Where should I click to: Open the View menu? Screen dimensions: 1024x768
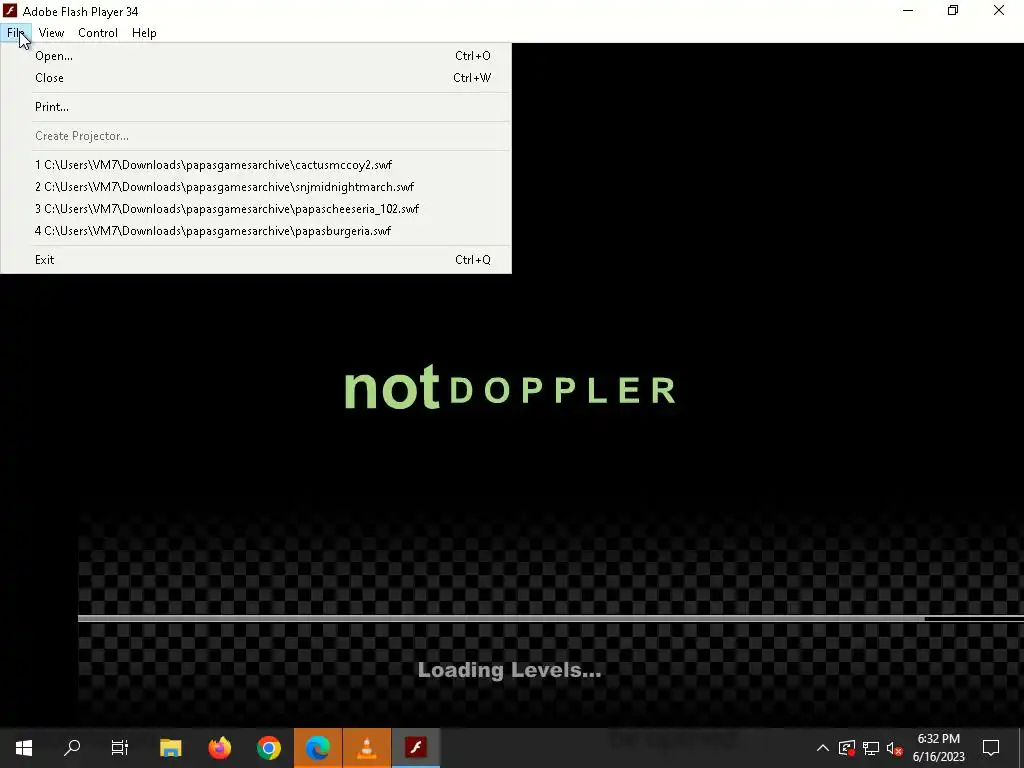pos(51,33)
